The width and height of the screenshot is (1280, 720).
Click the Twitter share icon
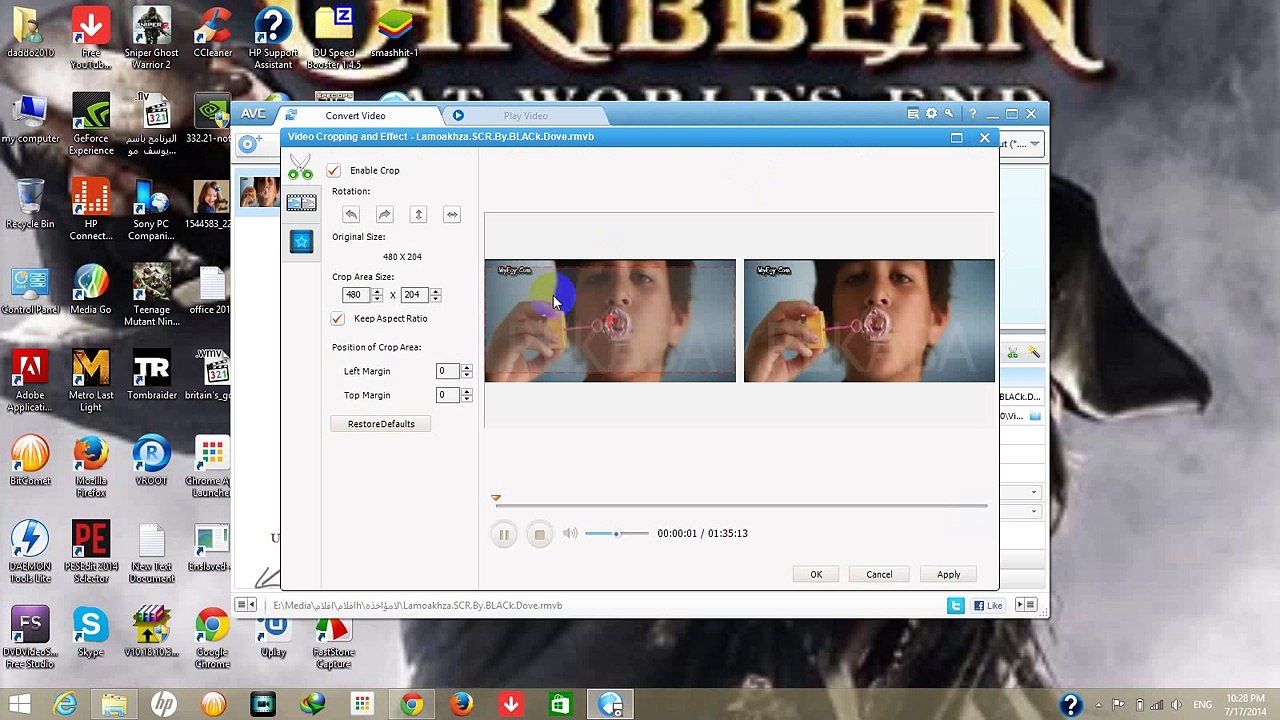click(x=956, y=605)
